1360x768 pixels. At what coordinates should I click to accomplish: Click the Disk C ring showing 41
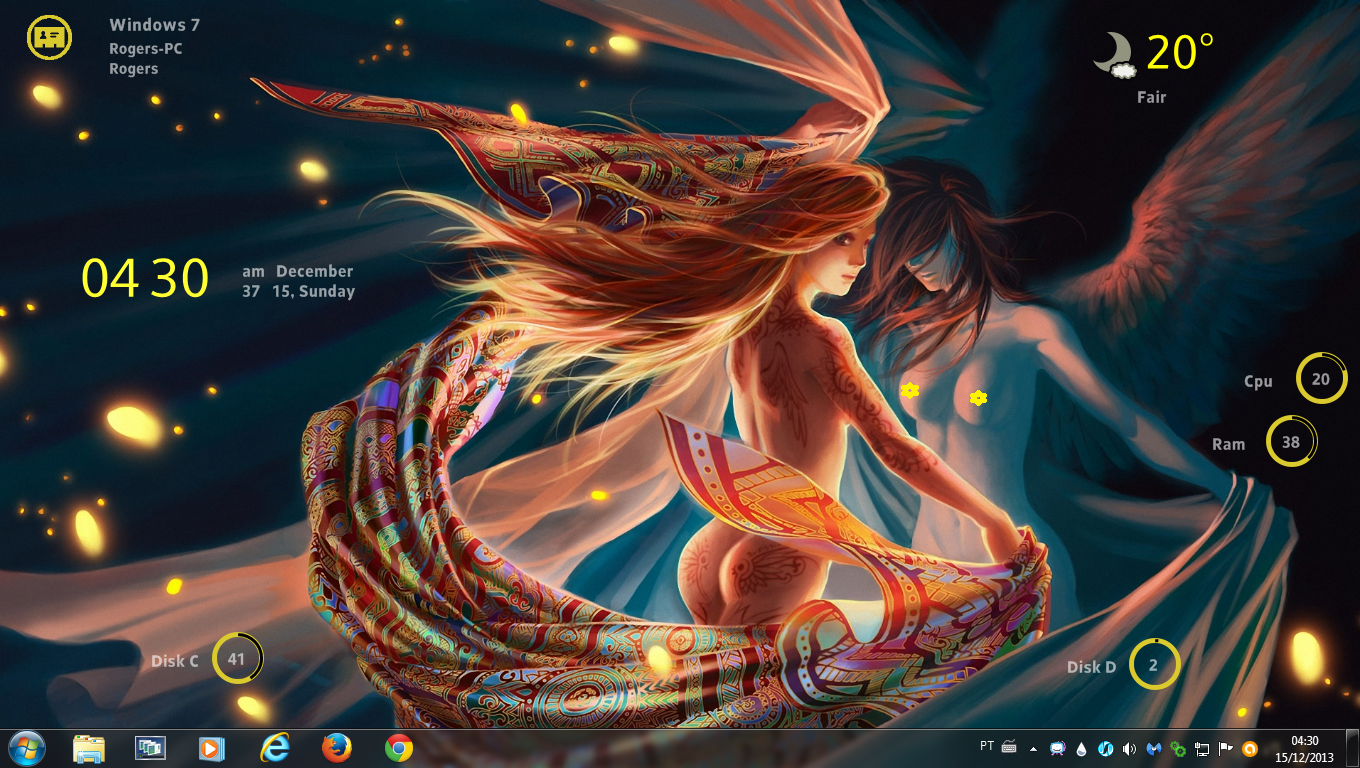237,659
